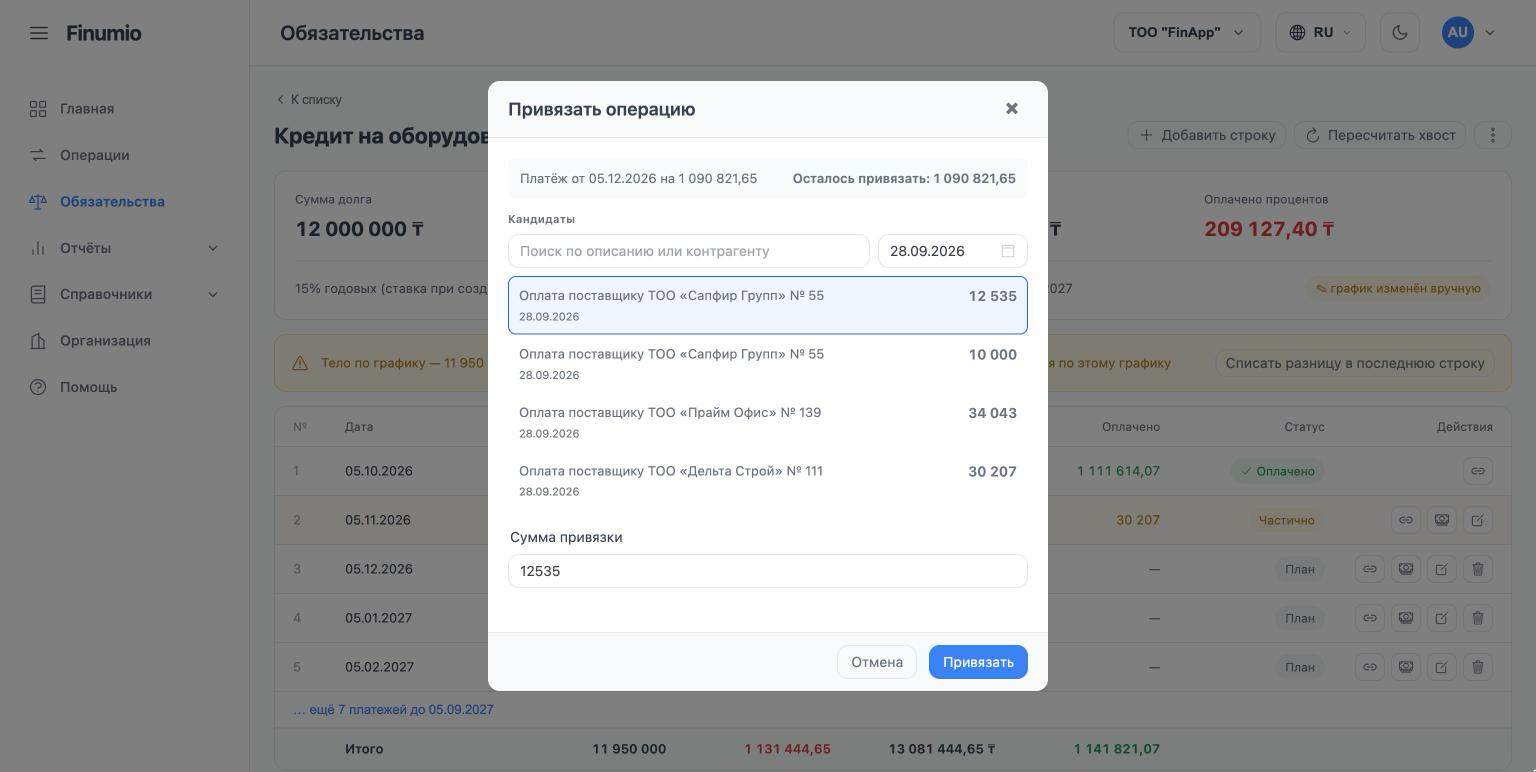Viewport: 1536px width, 772px height.
Task: Show ещё 7 платежей link
Action: click(393, 709)
